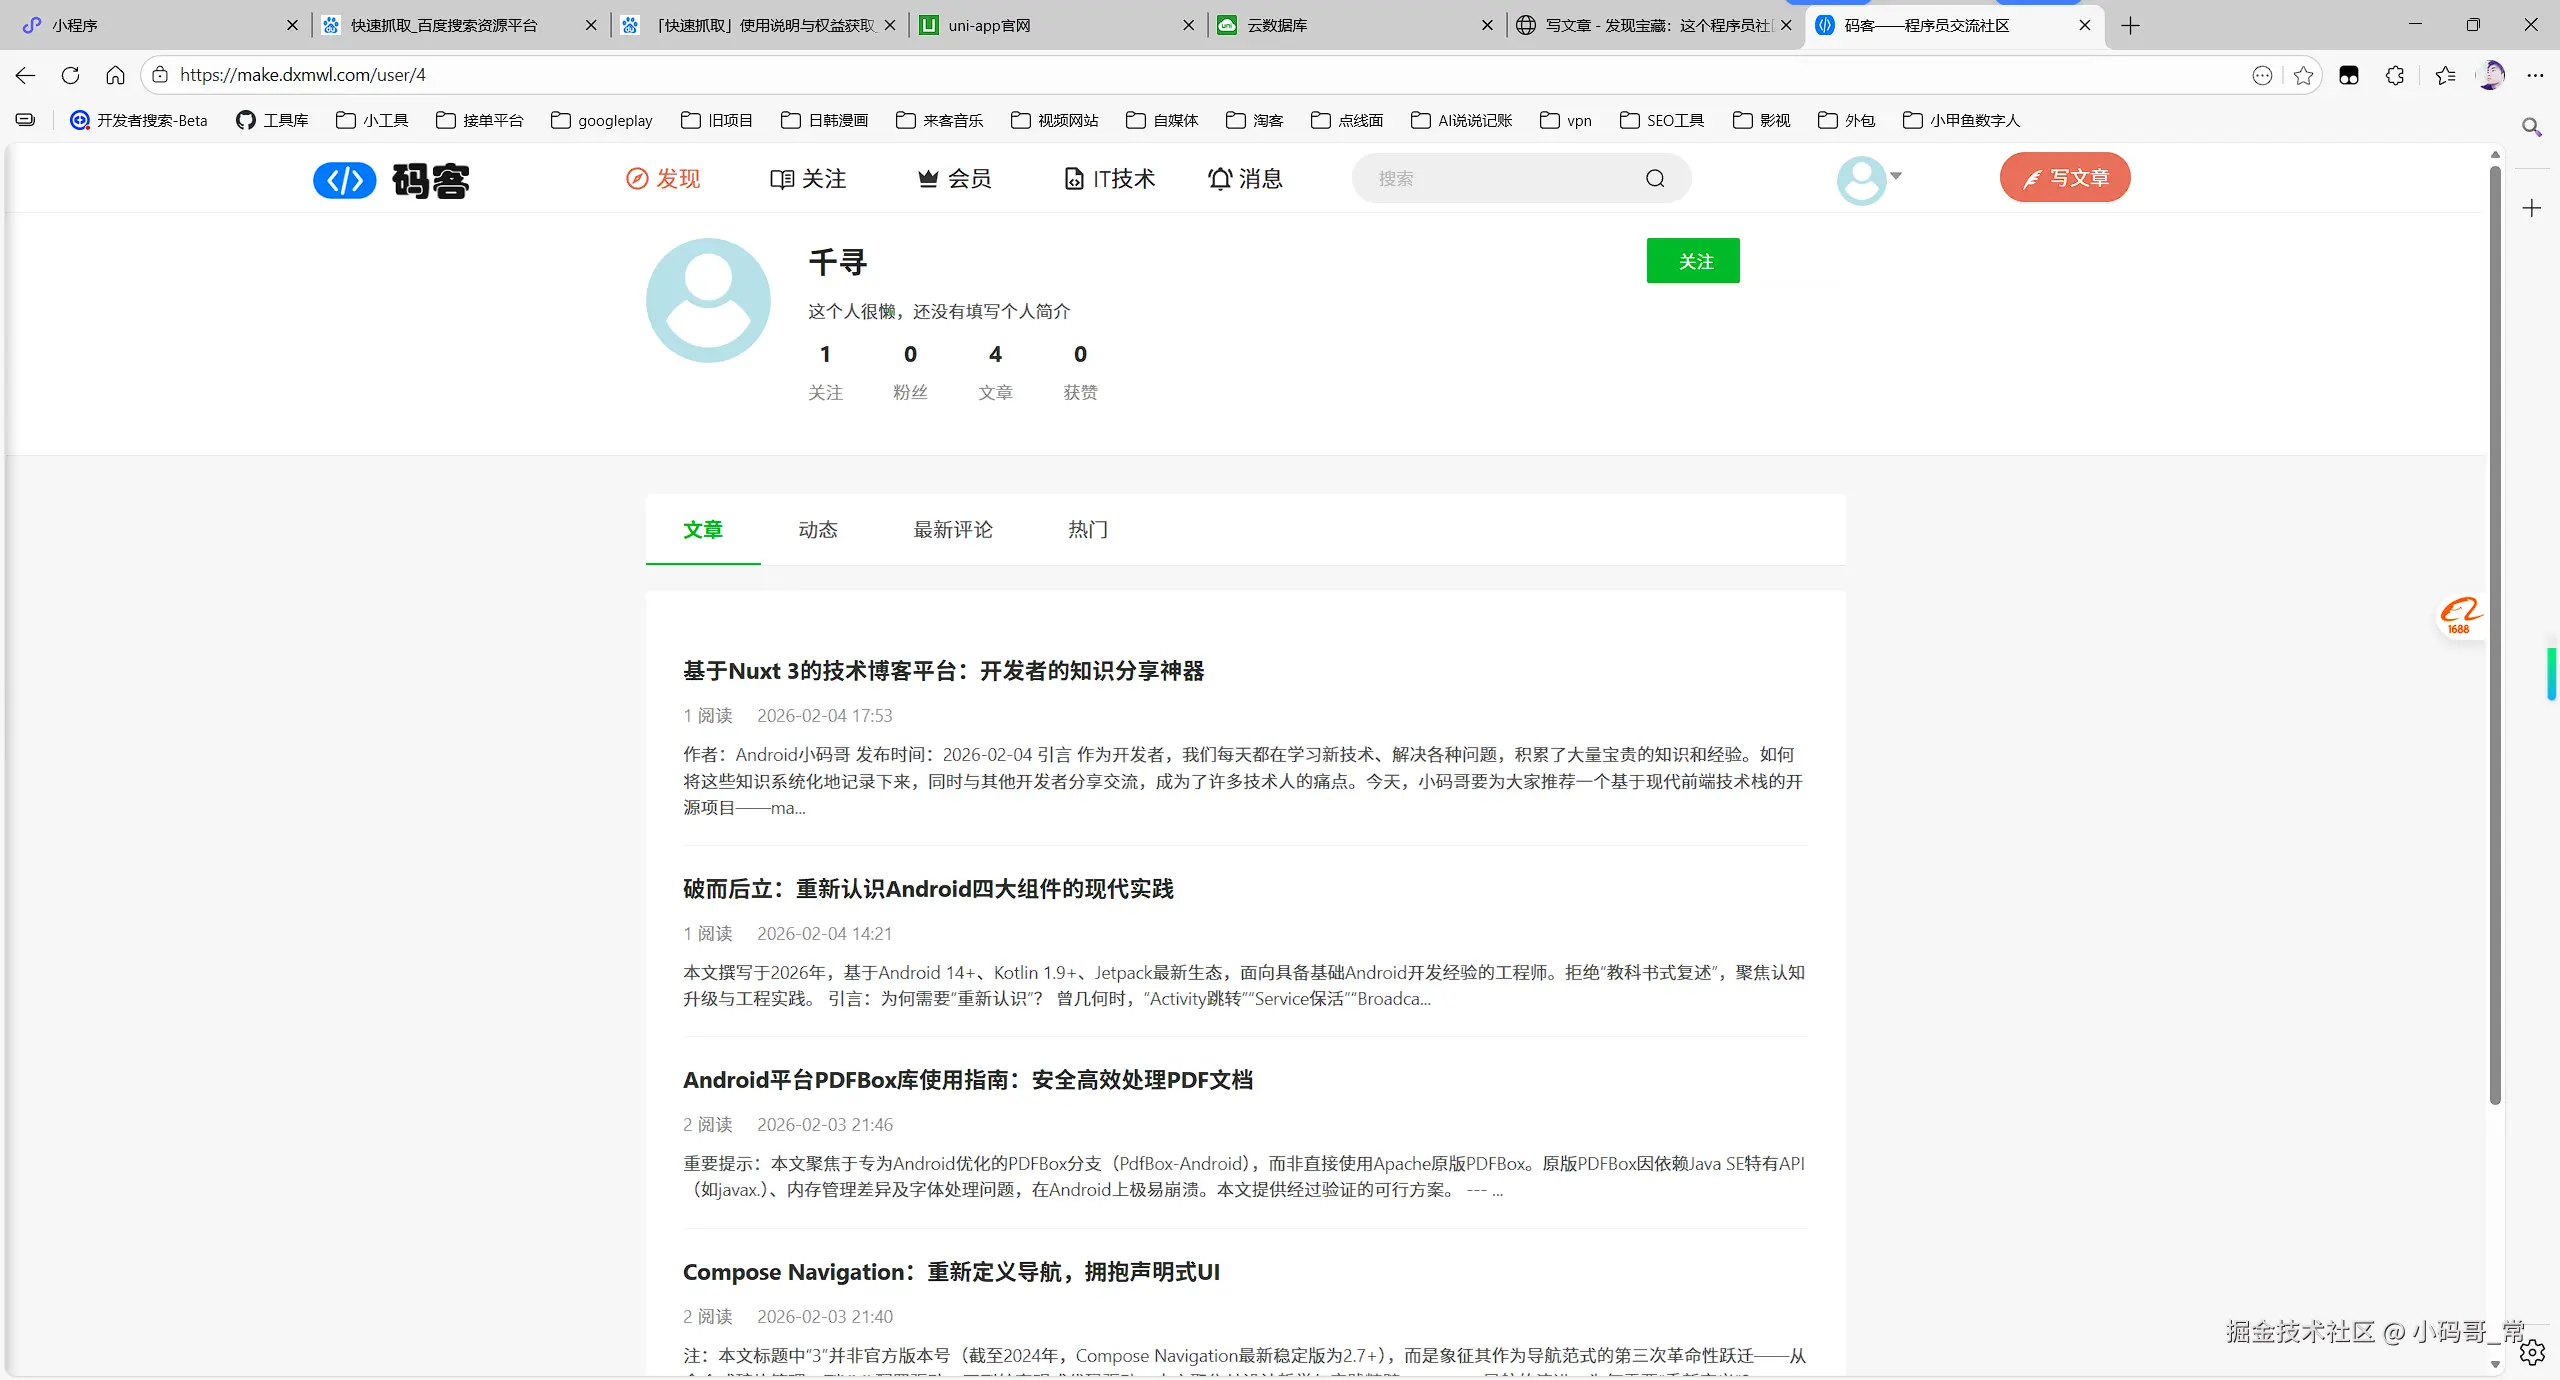Open the SEO工具 bookmark folder
Screen dimensions: 2560x1380
1662,120
